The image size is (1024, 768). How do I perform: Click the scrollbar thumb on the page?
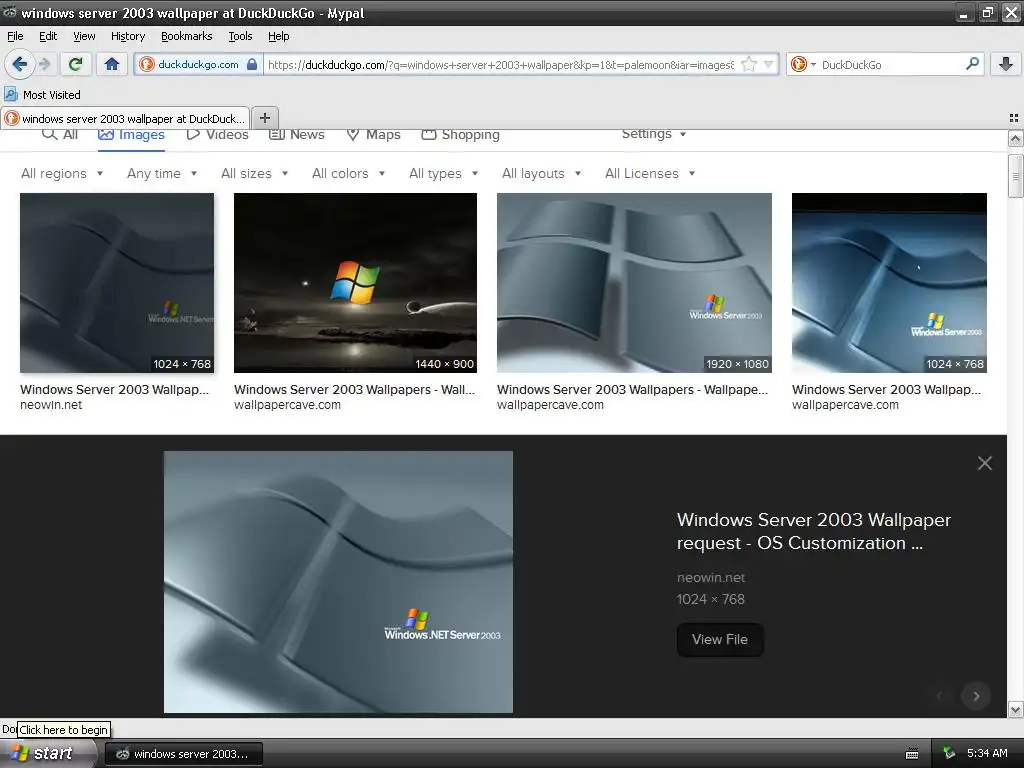pyautogui.click(x=1015, y=176)
